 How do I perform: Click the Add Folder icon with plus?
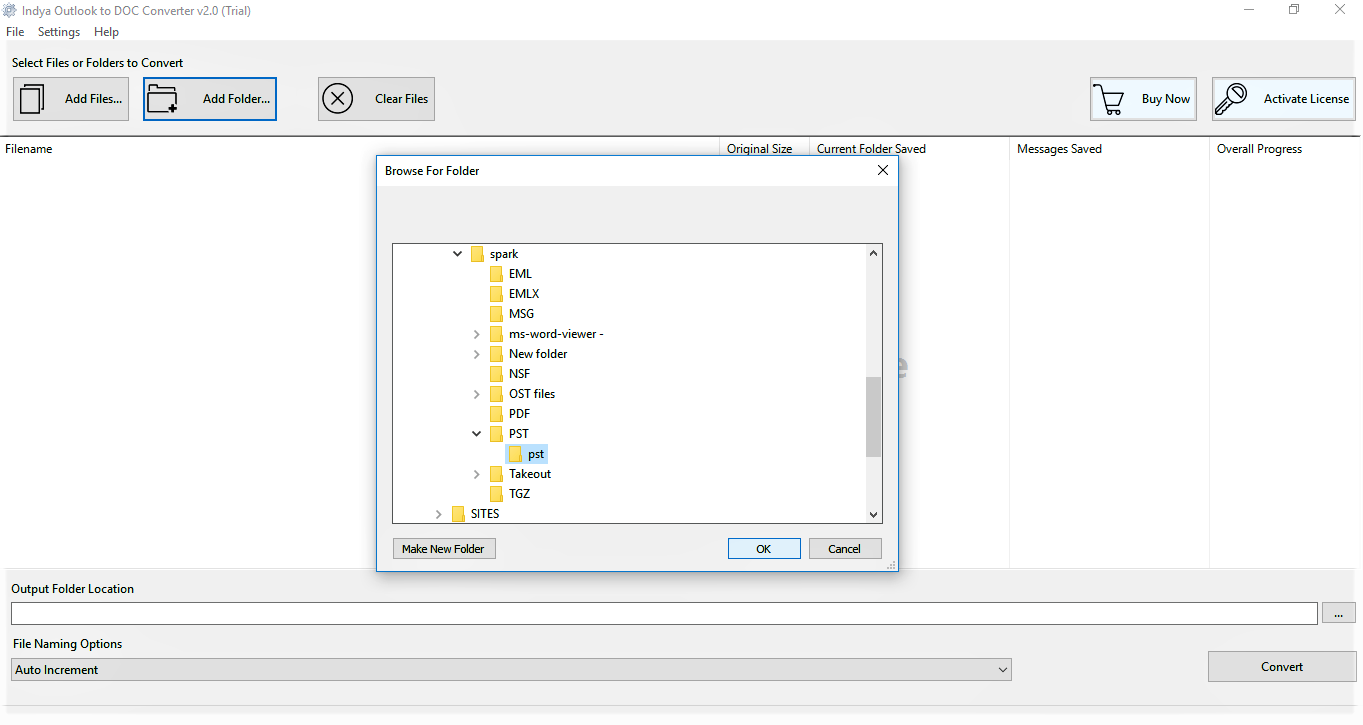tap(161, 99)
